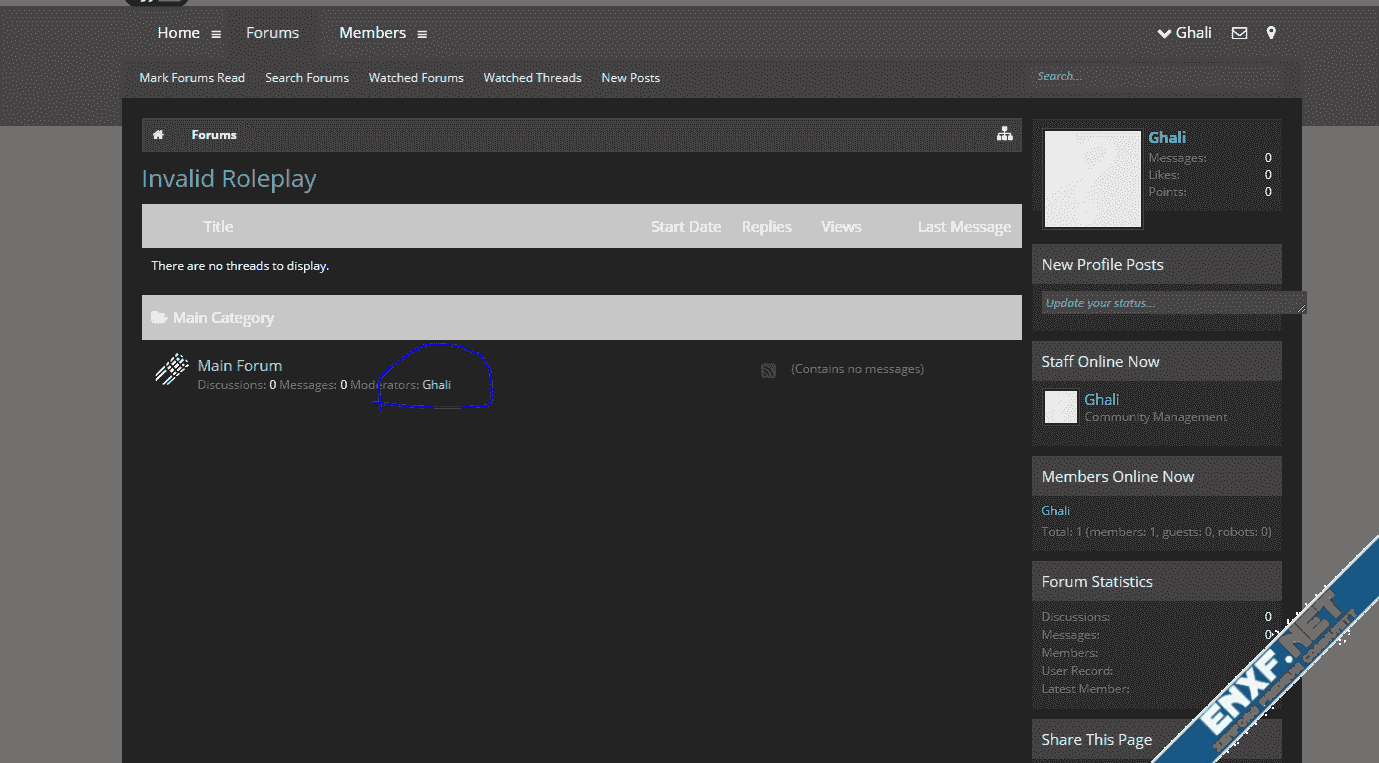The height and width of the screenshot is (763, 1379).
Task: Click the RSS feed icon for Main Forum
Action: pyautogui.click(x=768, y=371)
